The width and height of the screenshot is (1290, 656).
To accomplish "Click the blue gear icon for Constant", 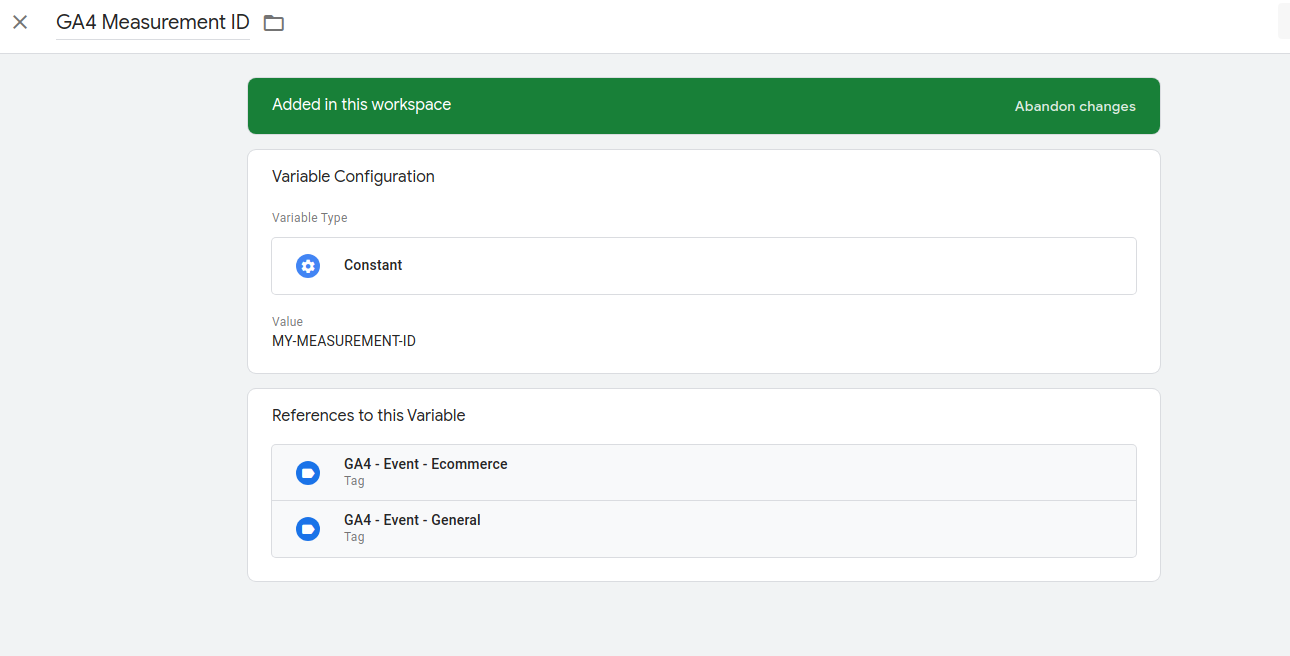I will [x=308, y=266].
